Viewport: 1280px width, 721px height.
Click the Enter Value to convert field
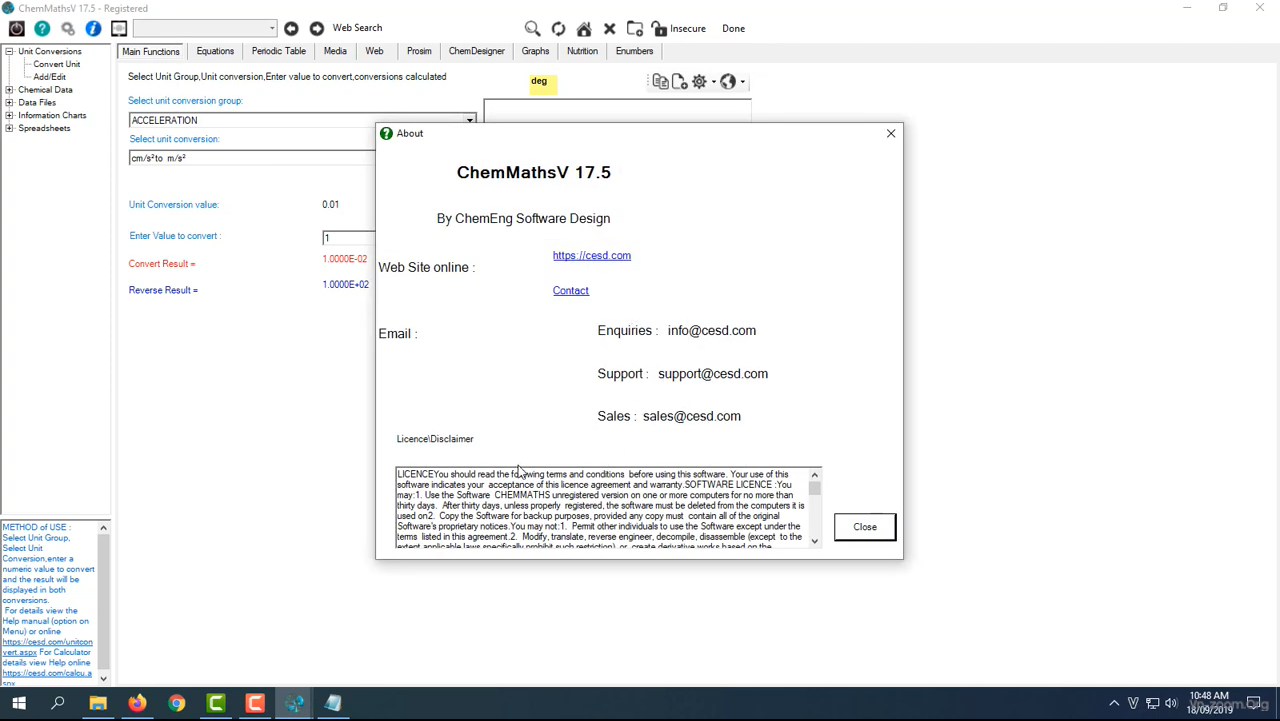pyautogui.click(x=348, y=238)
